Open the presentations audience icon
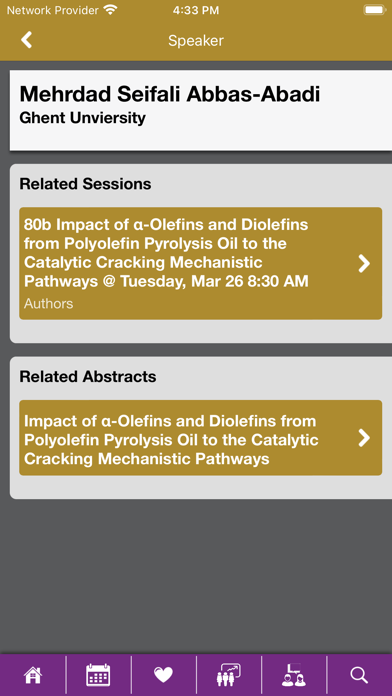This screenshot has width=392, height=696. (x=229, y=675)
